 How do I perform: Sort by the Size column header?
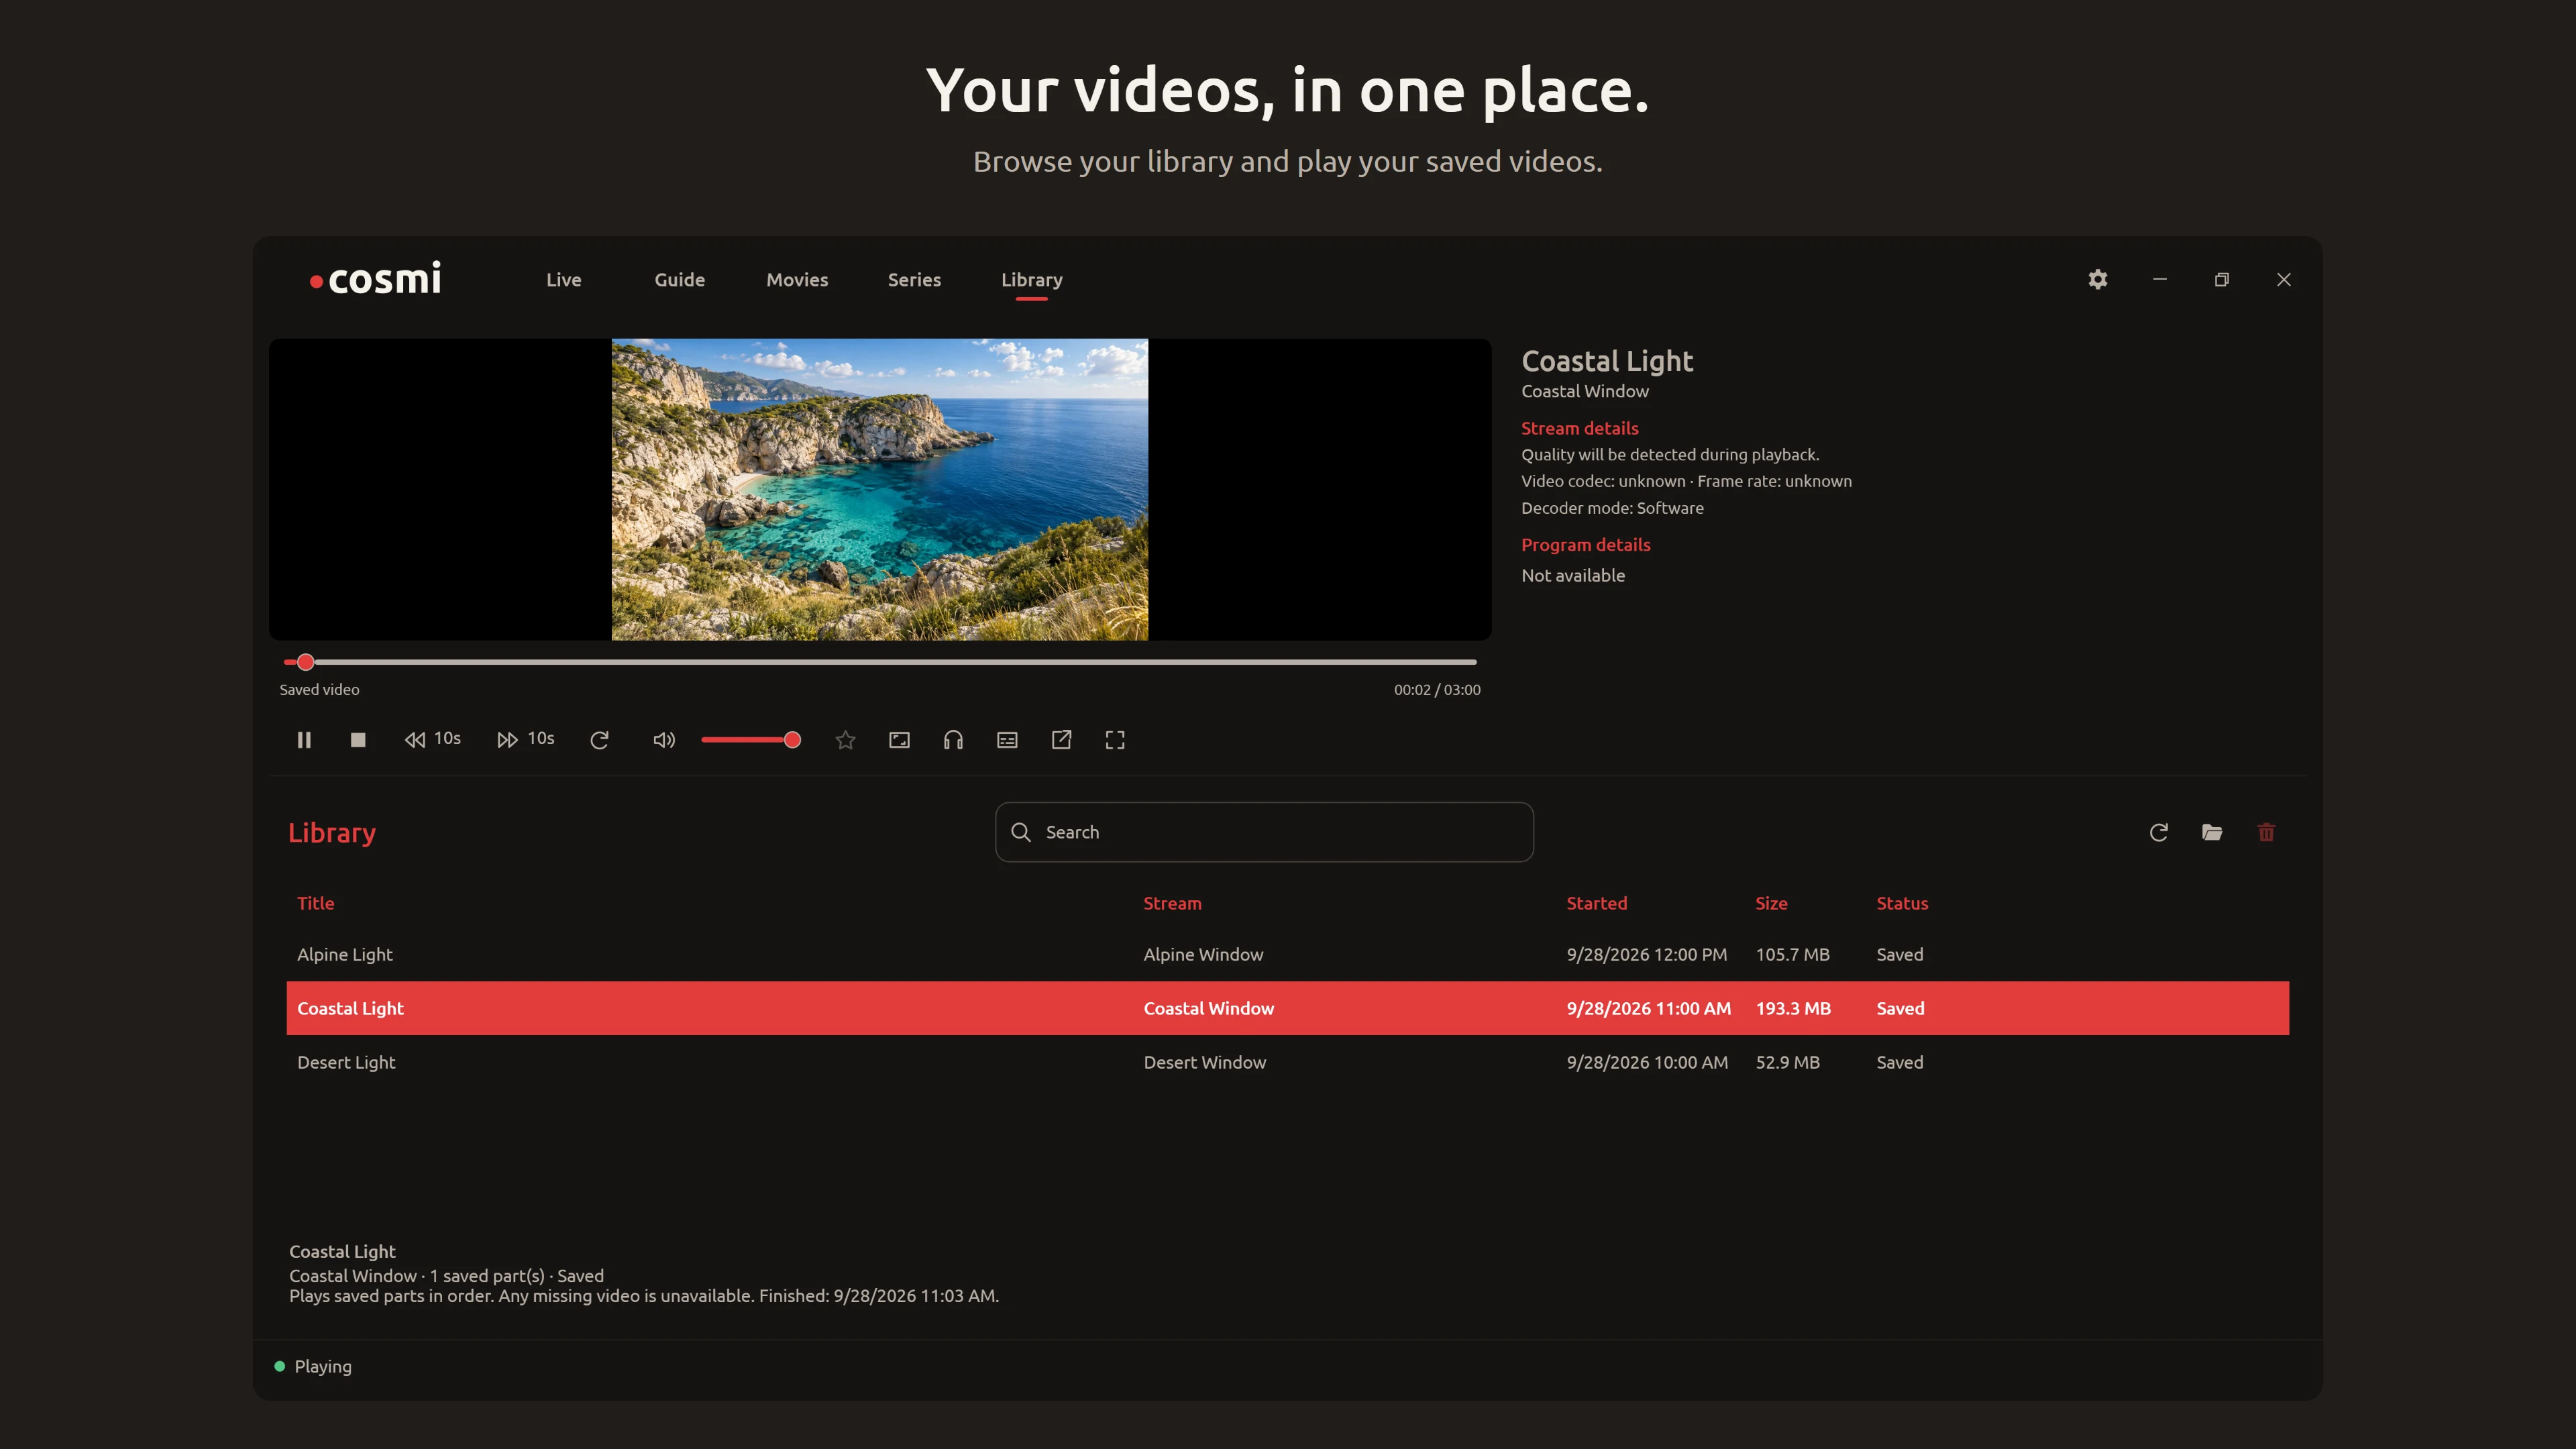[1771, 903]
